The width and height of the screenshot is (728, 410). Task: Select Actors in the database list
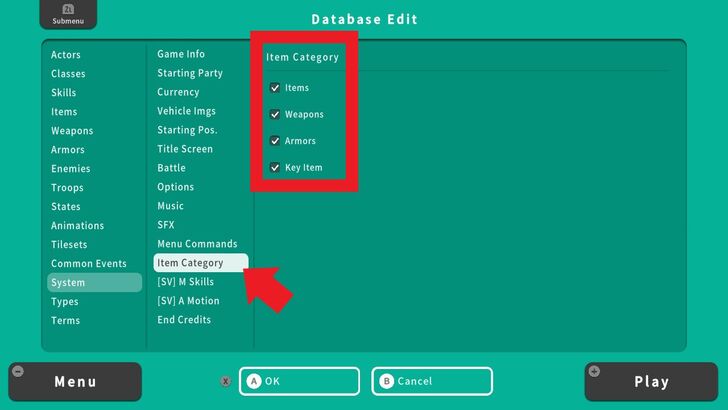66,55
